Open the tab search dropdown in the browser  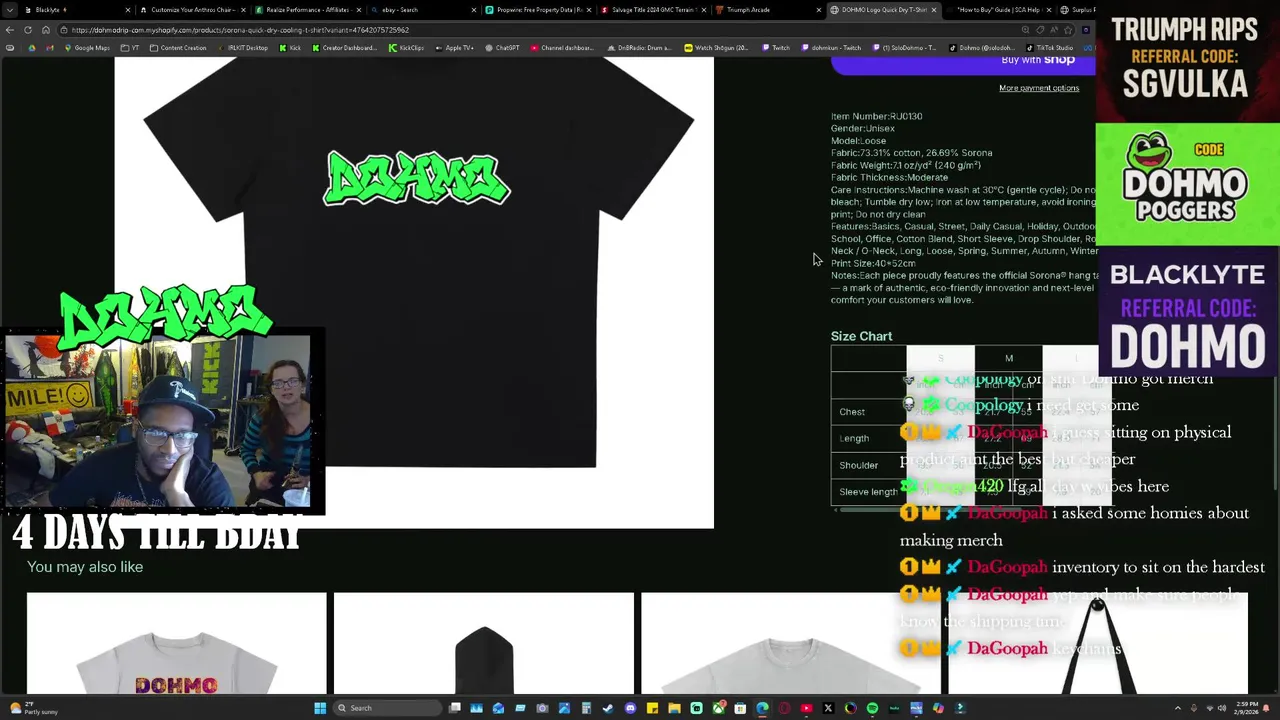(x=10, y=10)
